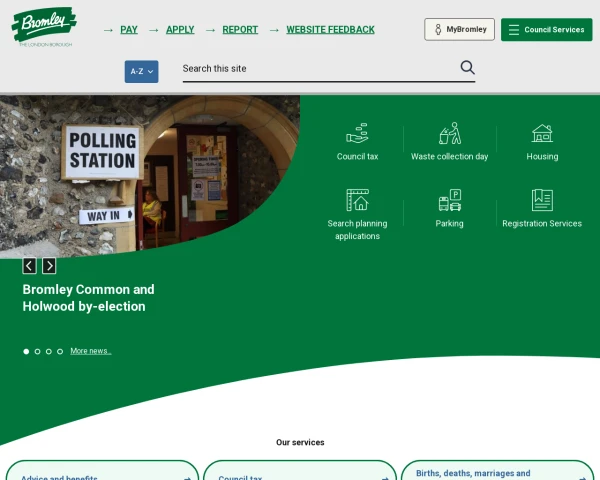Image resolution: width=600 pixels, height=480 pixels.
Task: Advance to the next news slide arrow
Action: point(49,266)
